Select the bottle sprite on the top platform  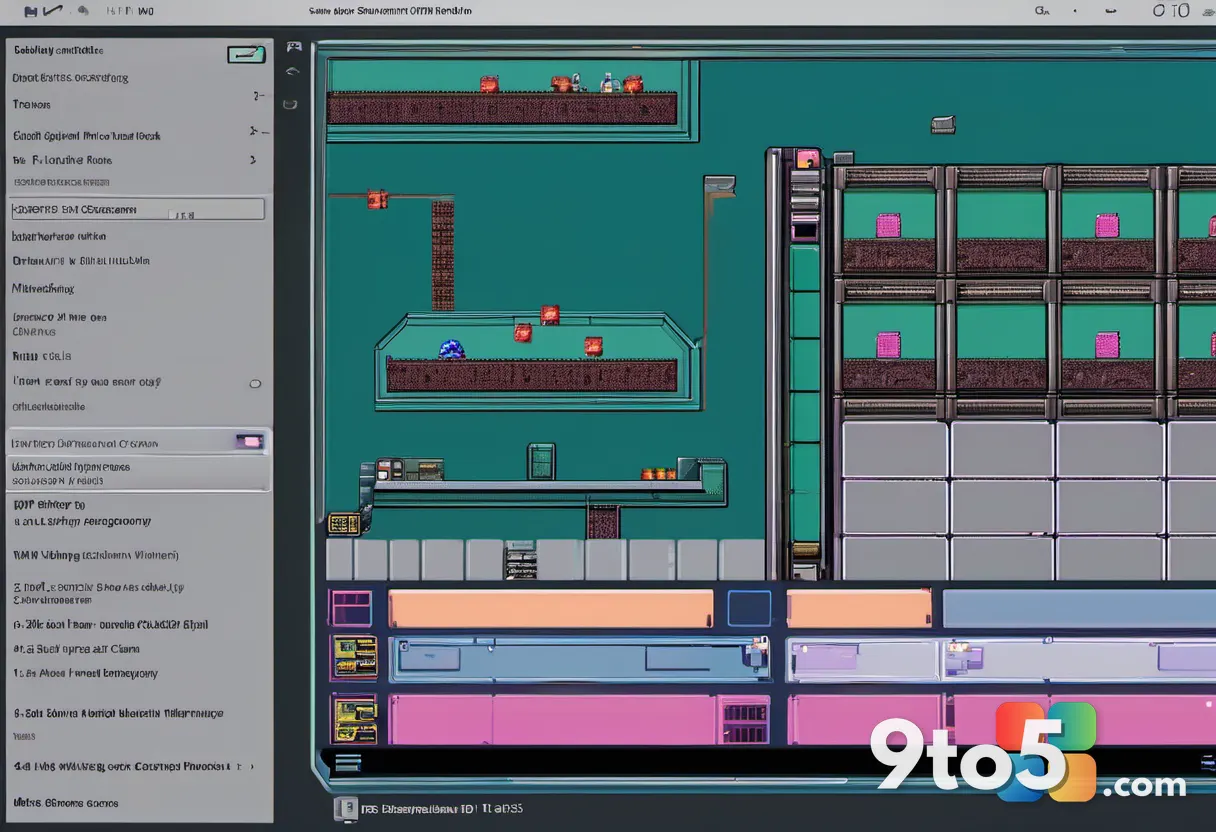607,82
